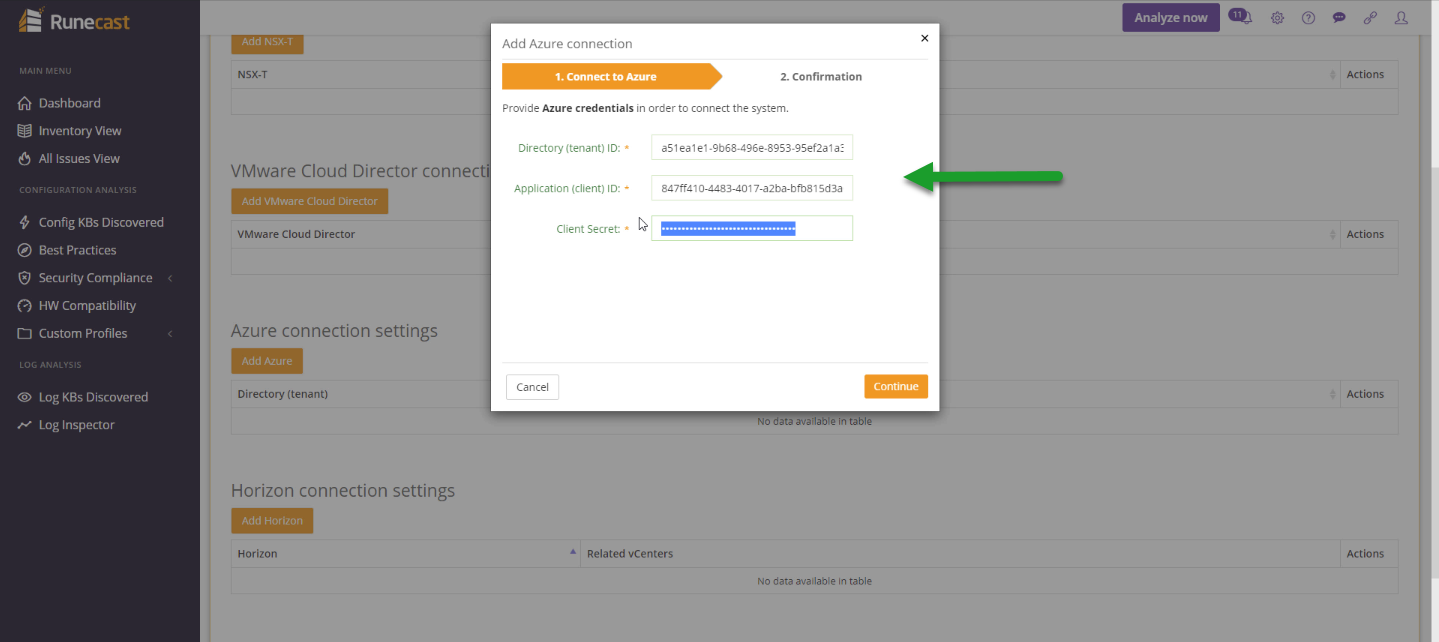
Task: Open HW Compatibility page
Action: pyautogui.click(x=87, y=306)
